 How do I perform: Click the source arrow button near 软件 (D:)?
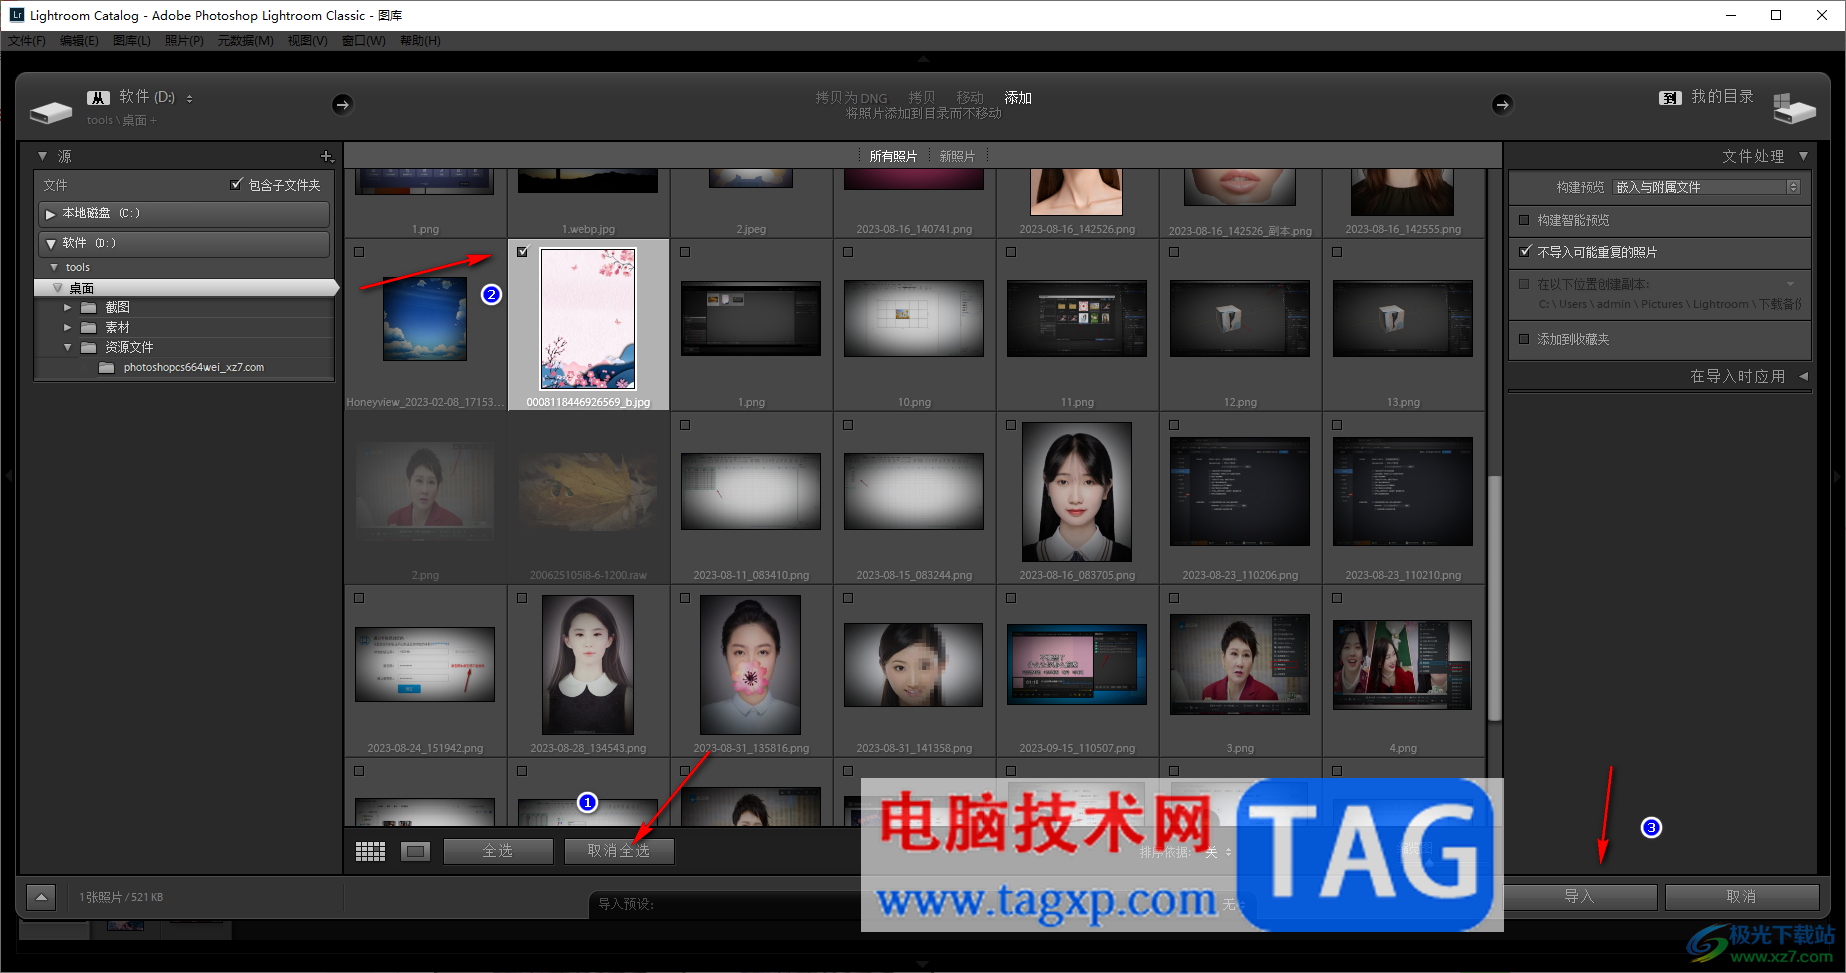pos(342,104)
